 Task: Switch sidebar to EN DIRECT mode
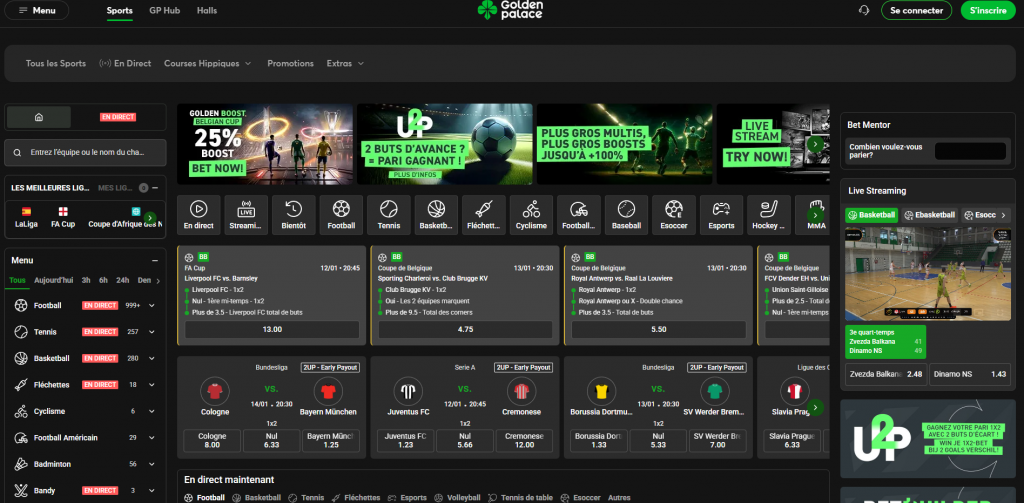pyautogui.click(x=118, y=117)
